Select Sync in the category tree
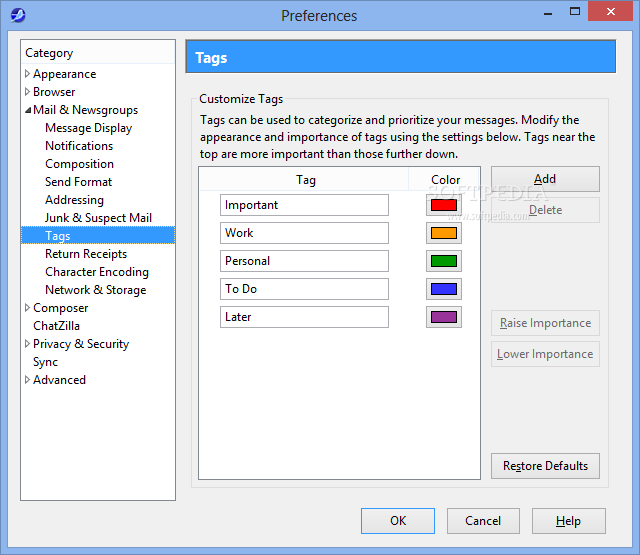The image size is (640, 555). click(x=45, y=362)
